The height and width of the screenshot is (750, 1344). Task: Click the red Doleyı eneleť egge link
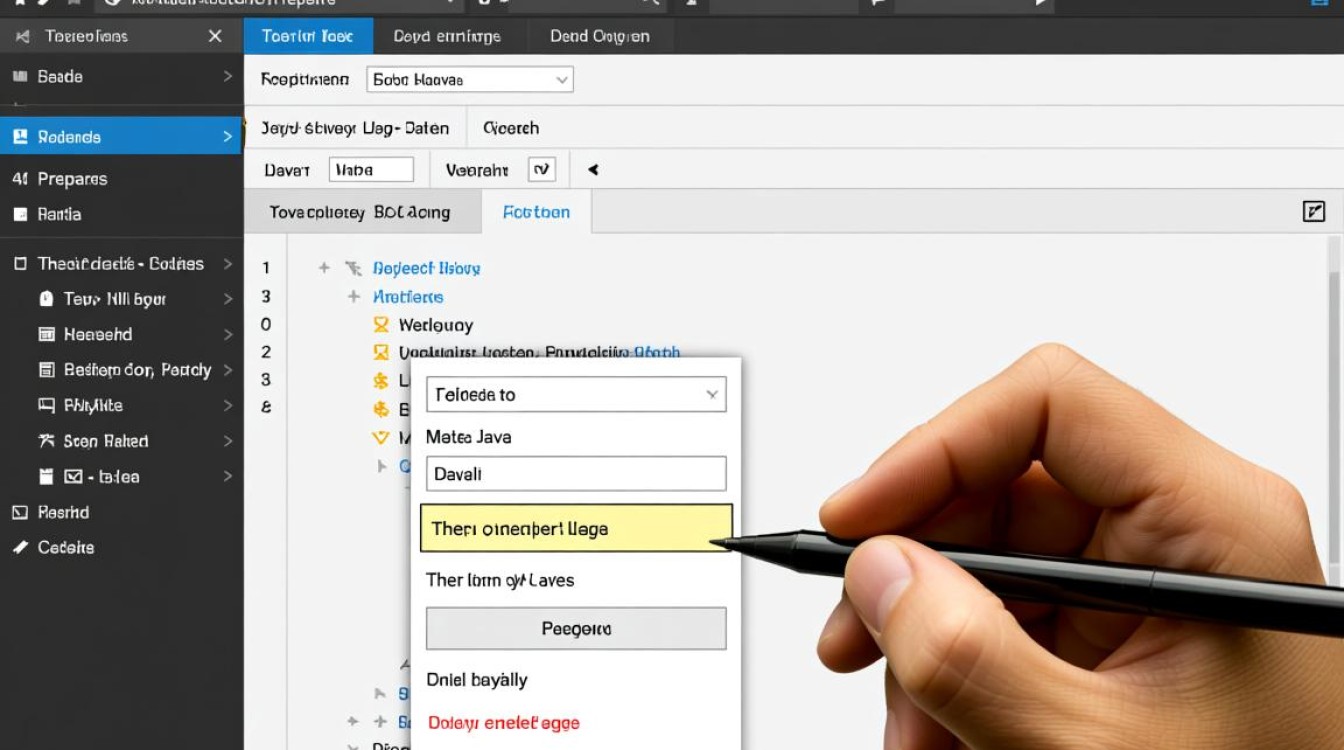503,723
